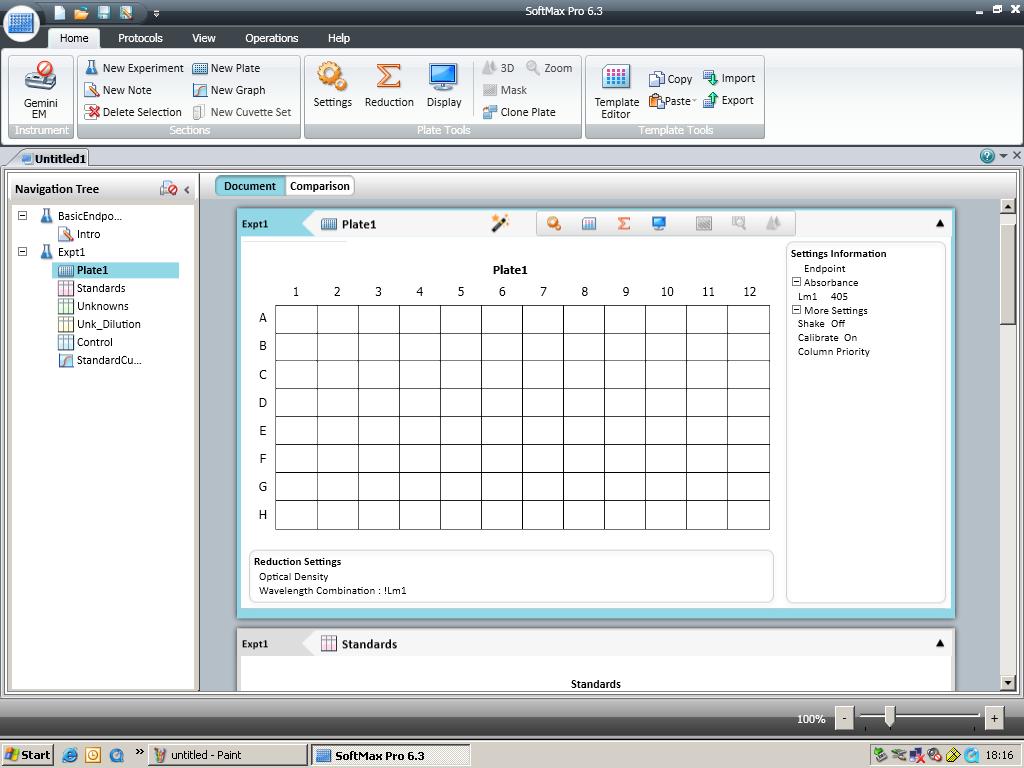
Task: Click the 3D plate tool
Action: point(498,68)
